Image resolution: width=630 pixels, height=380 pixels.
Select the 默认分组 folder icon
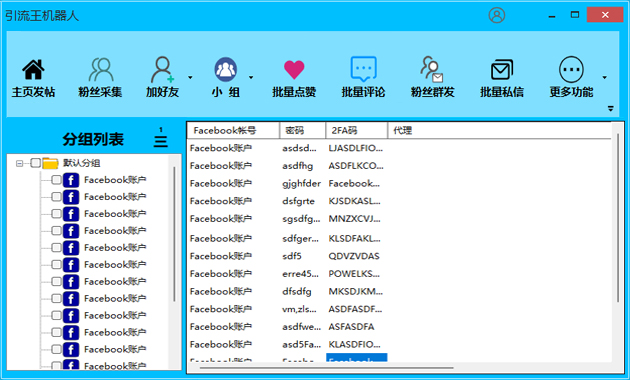tap(50, 163)
